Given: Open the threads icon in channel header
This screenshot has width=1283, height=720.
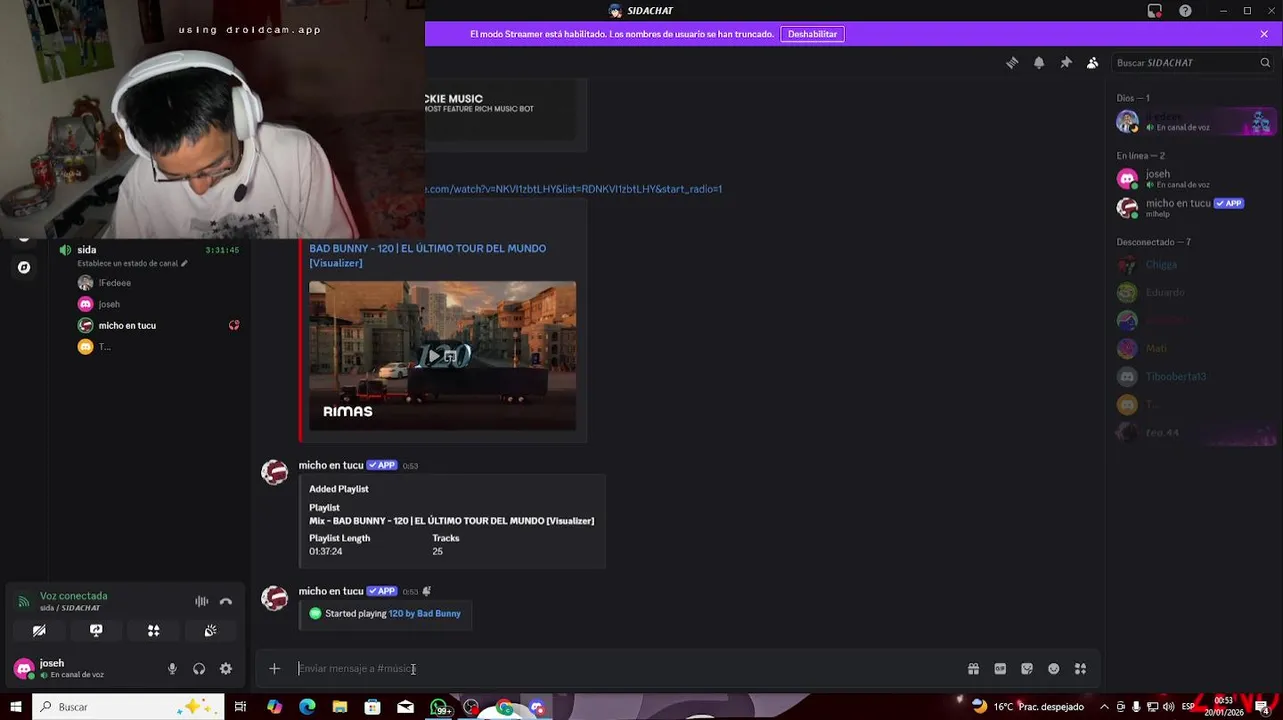Looking at the screenshot, I should click(1012, 63).
